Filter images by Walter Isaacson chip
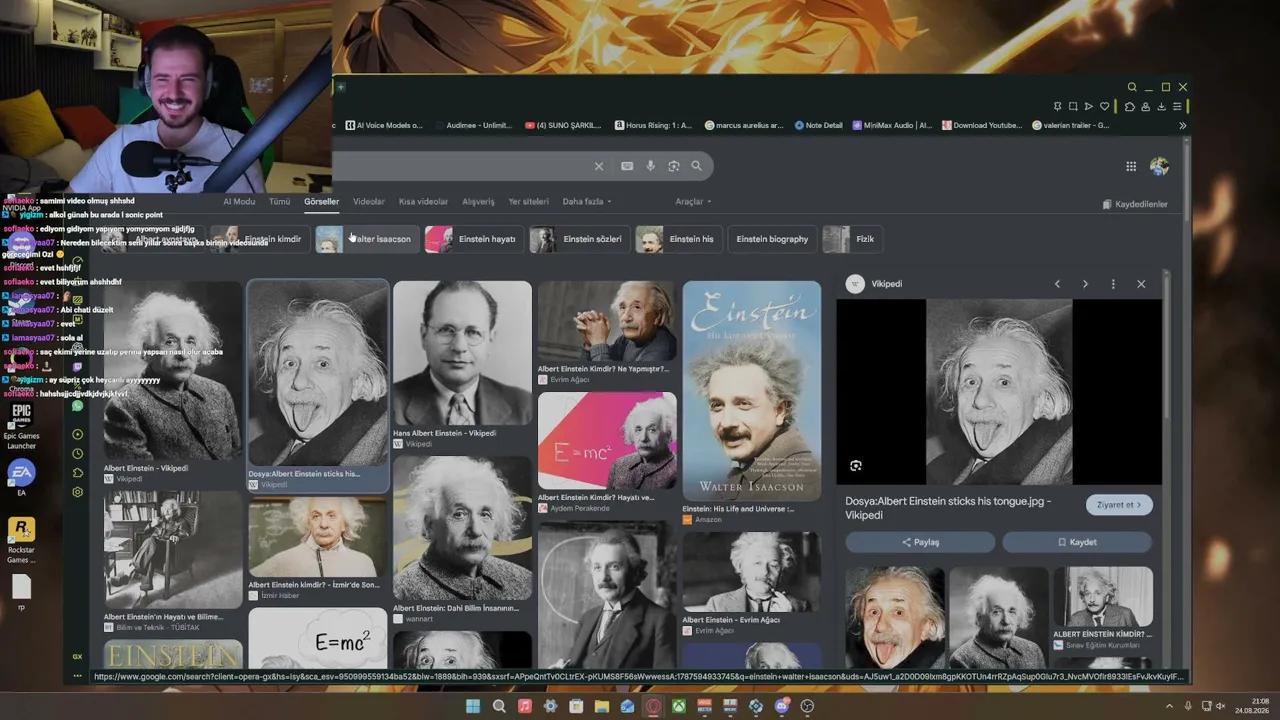This screenshot has height=720, width=1280. tap(366, 240)
